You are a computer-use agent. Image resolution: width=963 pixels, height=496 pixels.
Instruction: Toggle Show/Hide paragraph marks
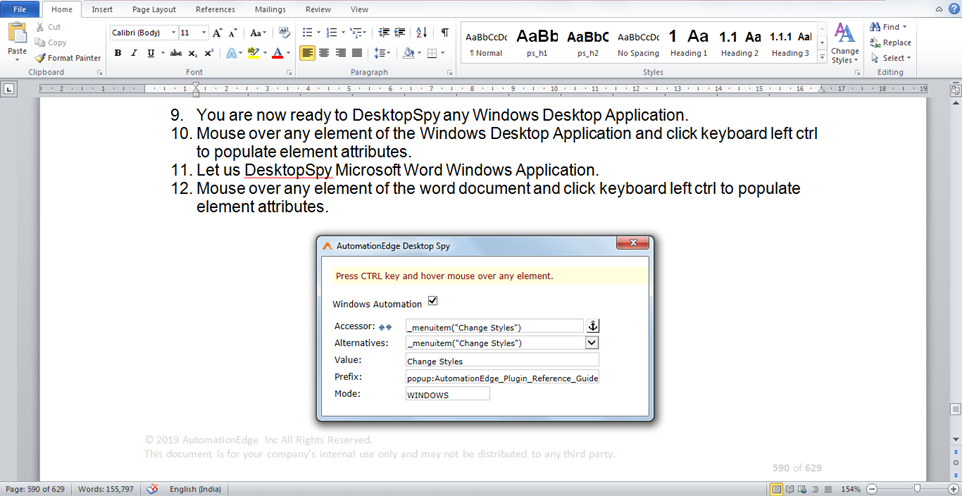point(445,33)
